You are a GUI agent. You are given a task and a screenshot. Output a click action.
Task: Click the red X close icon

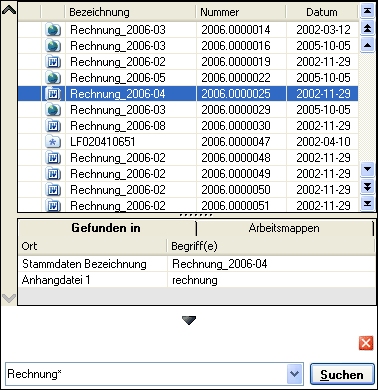pyautogui.click(x=366, y=343)
